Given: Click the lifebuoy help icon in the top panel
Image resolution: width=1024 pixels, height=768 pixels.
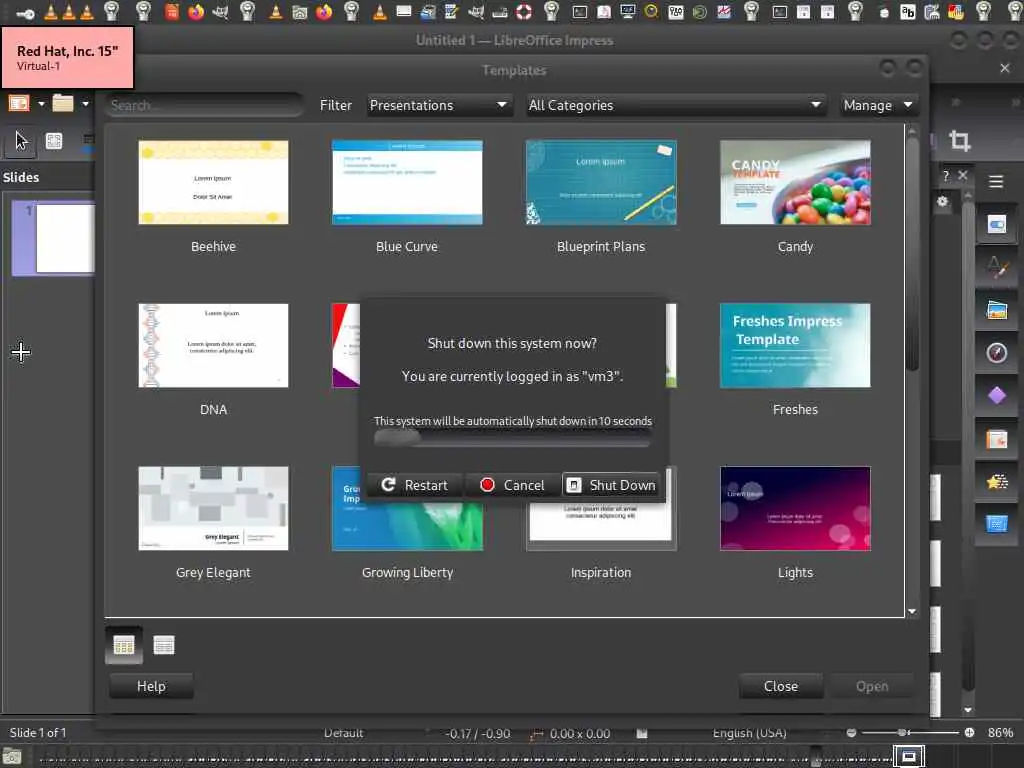Looking at the screenshot, I should pyautogui.click(x=524, y=11).
